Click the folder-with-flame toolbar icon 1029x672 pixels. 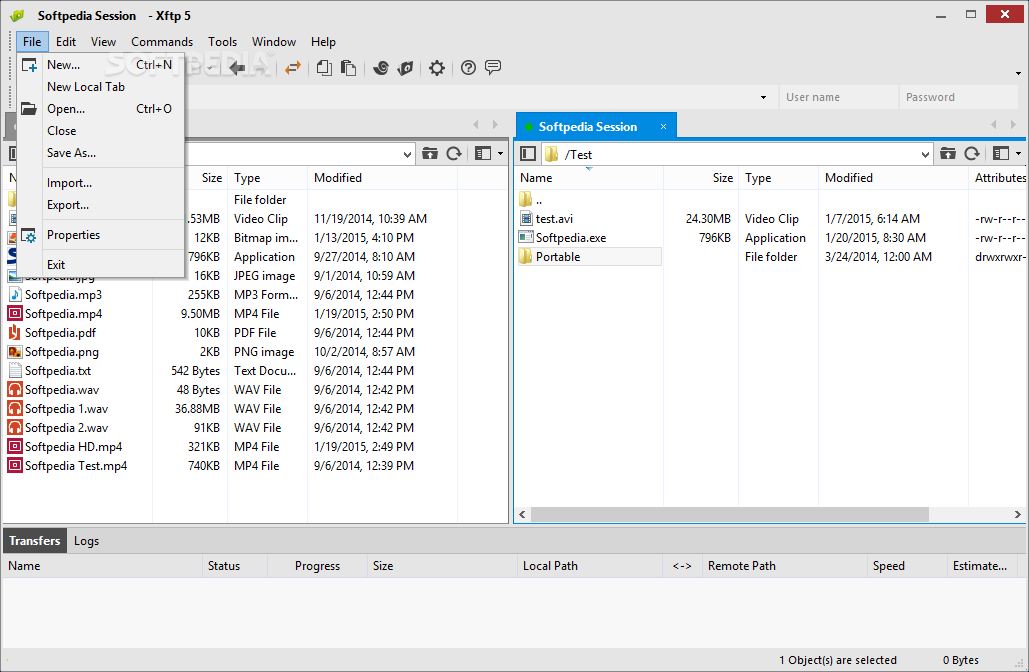(x=406, y=68)
